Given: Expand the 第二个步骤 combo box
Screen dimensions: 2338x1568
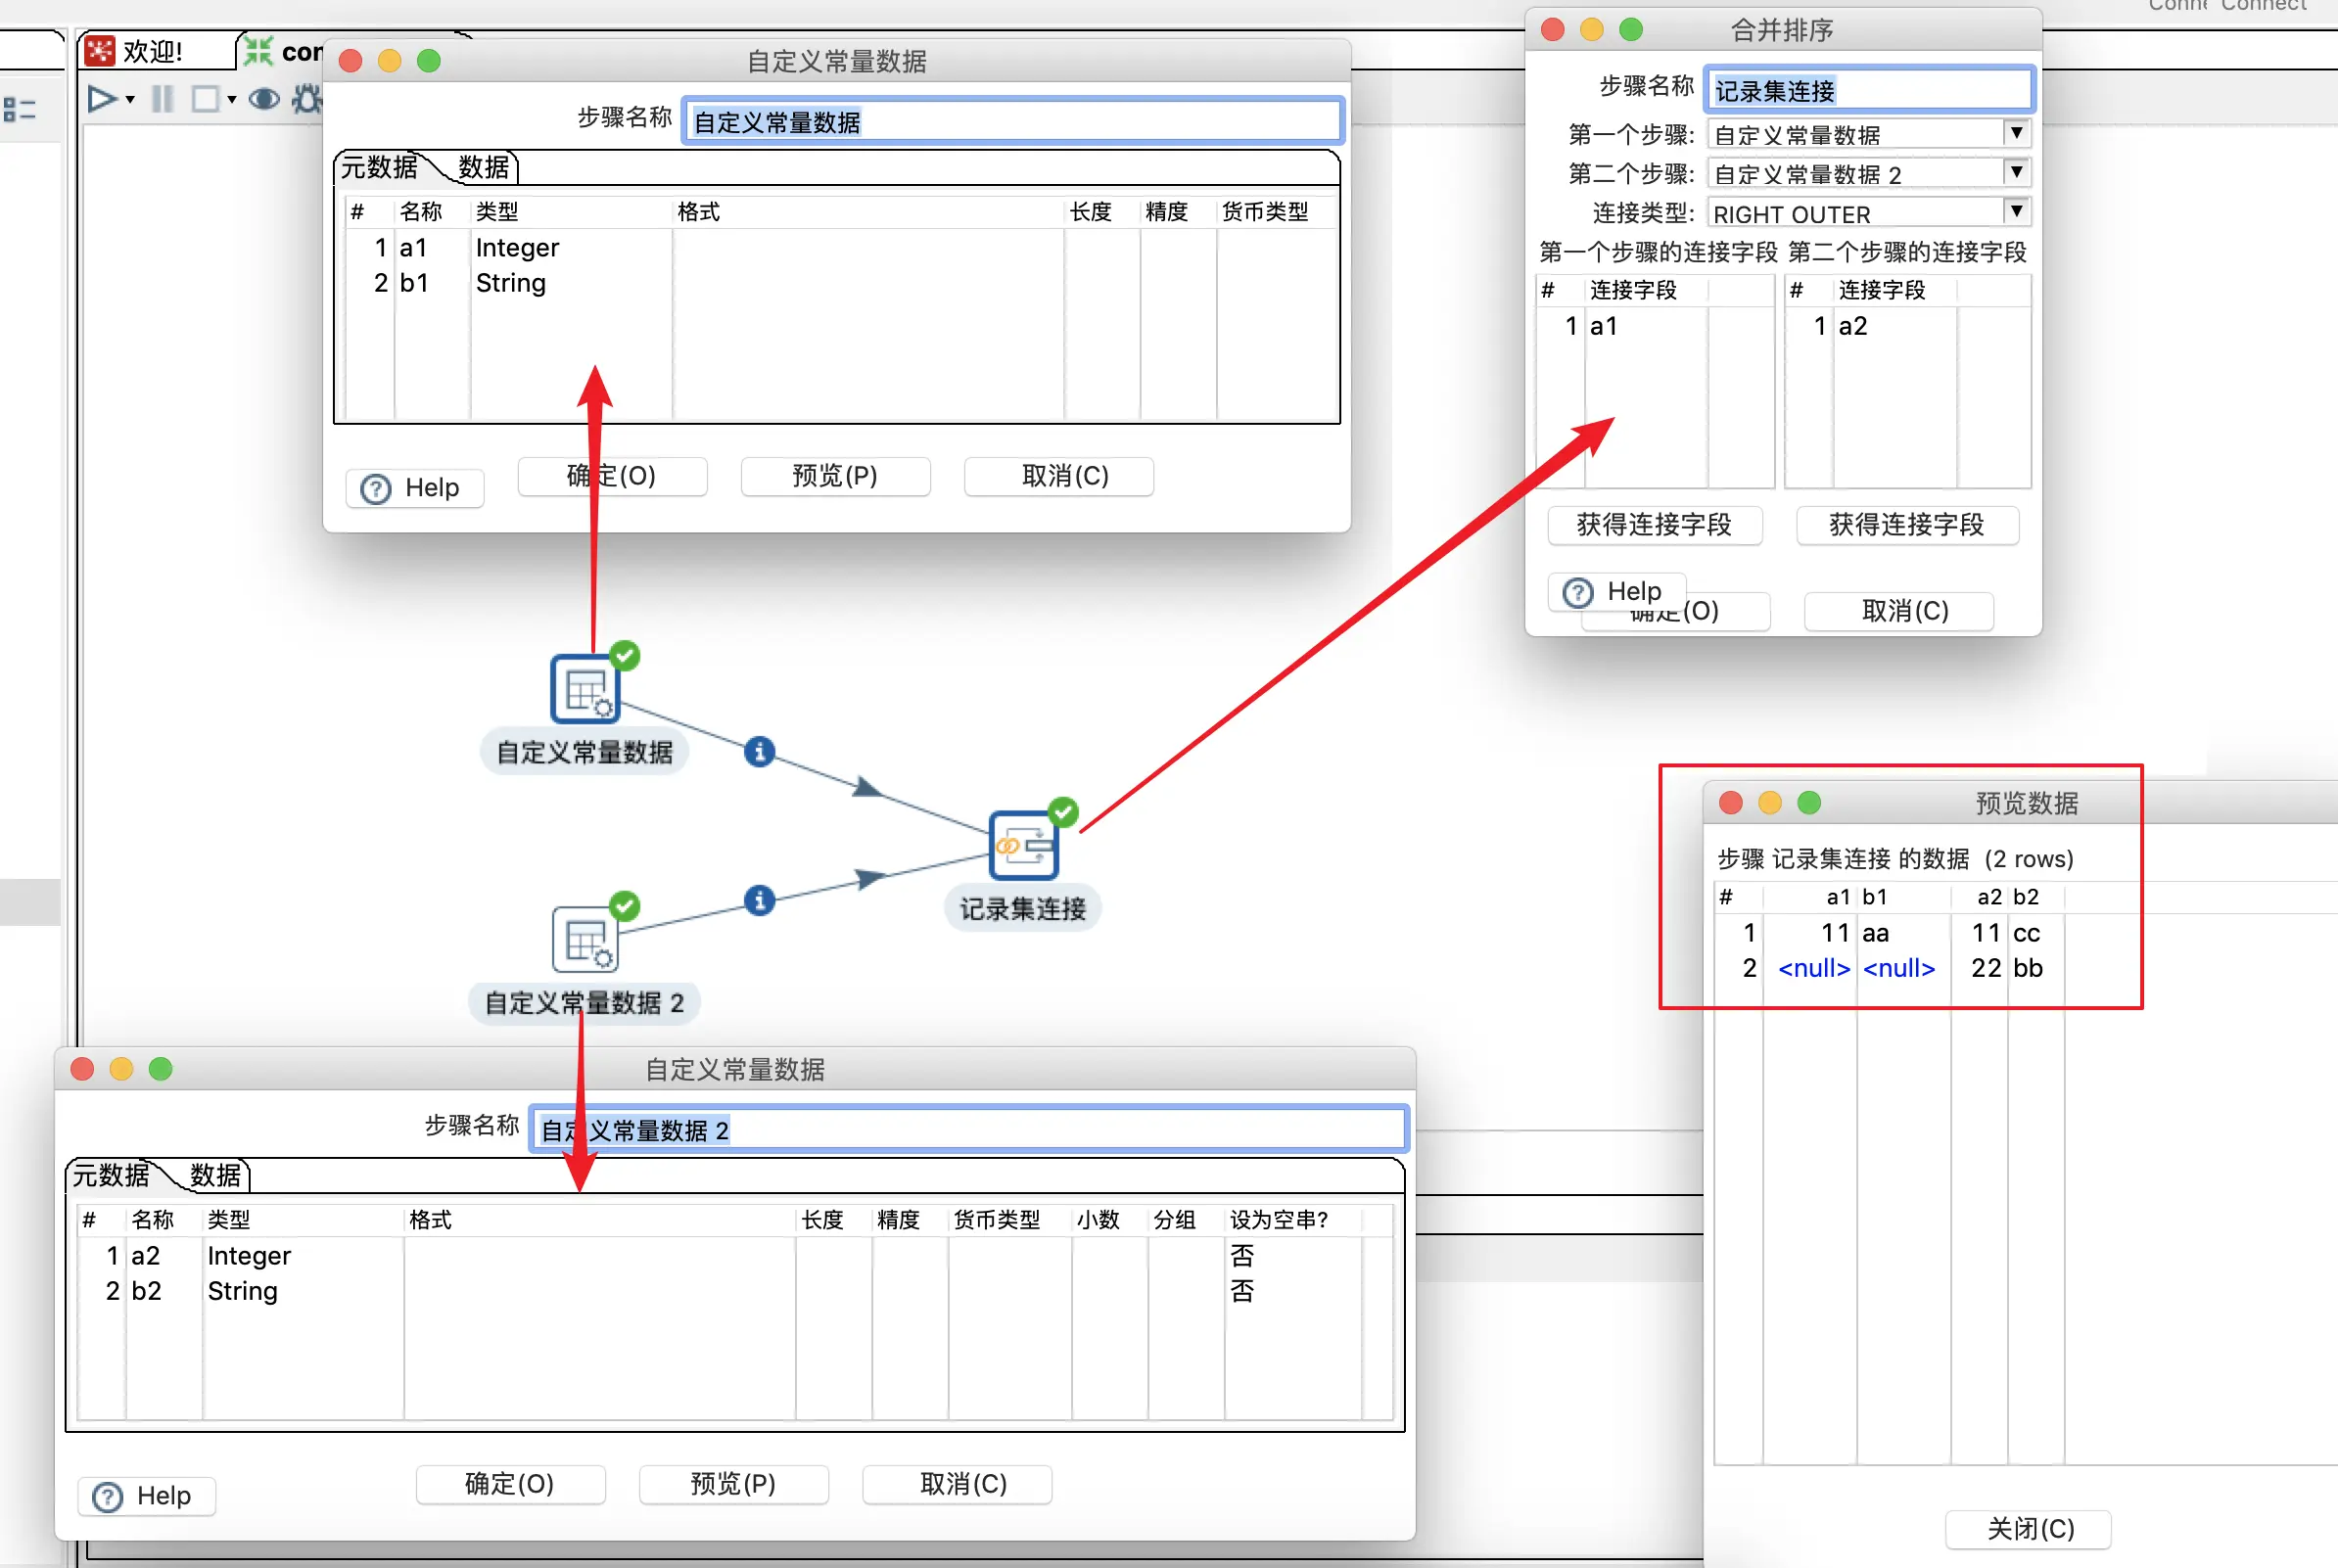Looking at the screenshot, I should point(2016,173).
